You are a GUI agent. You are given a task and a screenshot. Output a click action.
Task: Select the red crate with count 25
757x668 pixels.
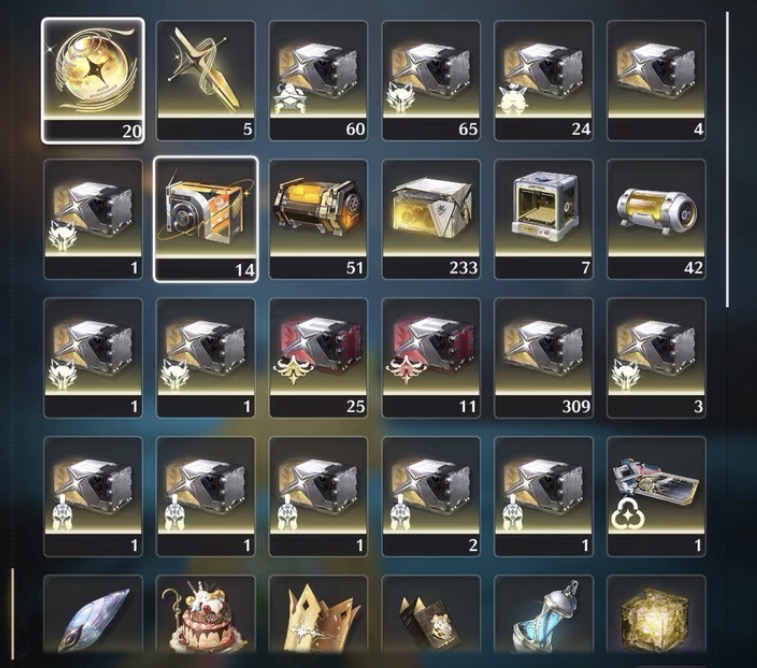coord(318,358)
